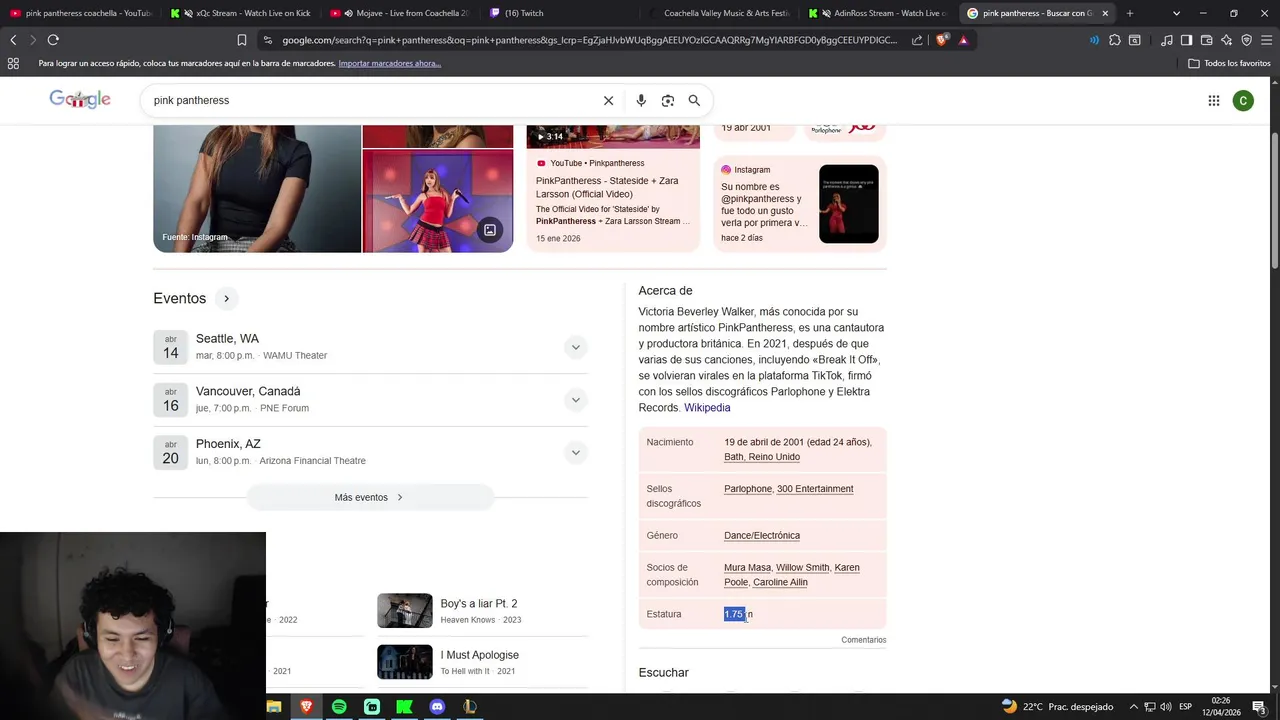The image size is (1280, 720).
Task: Switch to the Mojave Live from Coachella tab
Action: click(400, 13)
